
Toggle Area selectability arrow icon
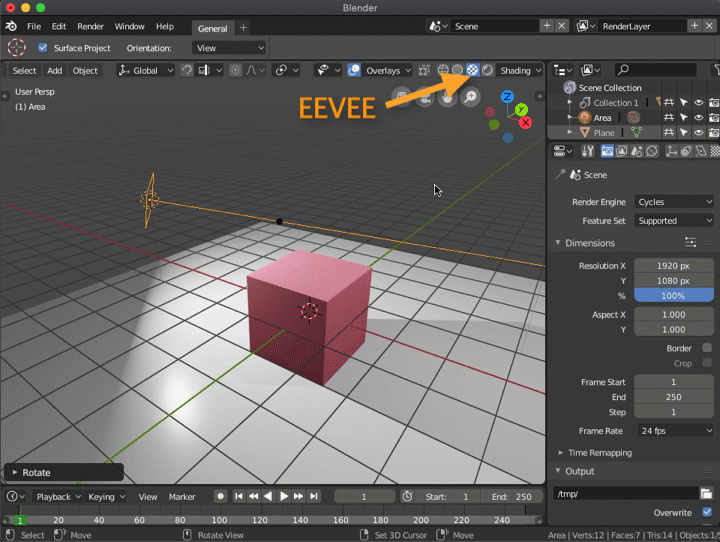tap(684, 118)
